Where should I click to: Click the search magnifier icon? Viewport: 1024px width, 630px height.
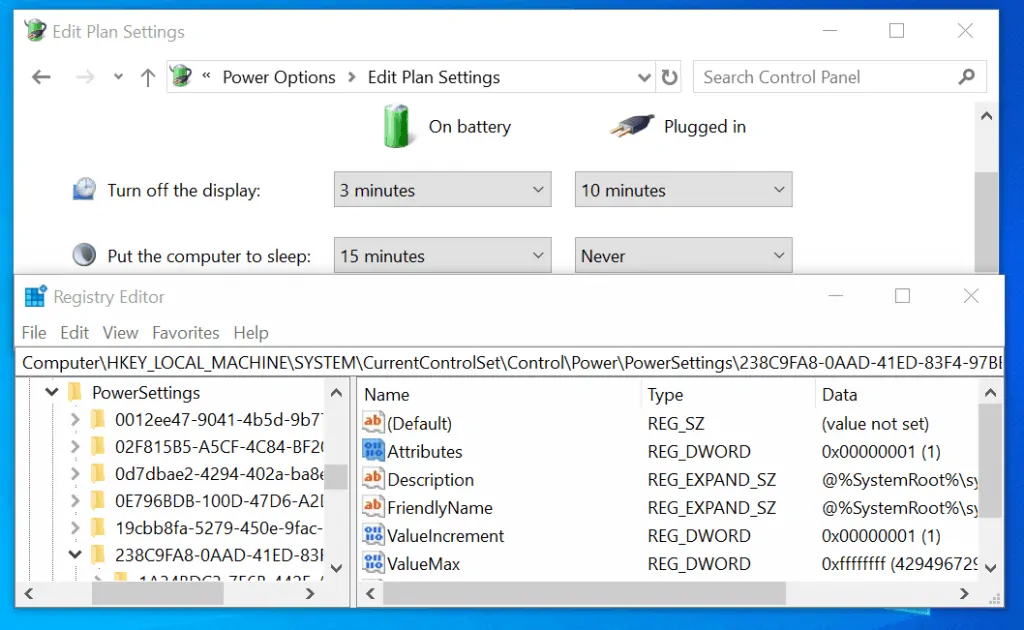[967, 77]
